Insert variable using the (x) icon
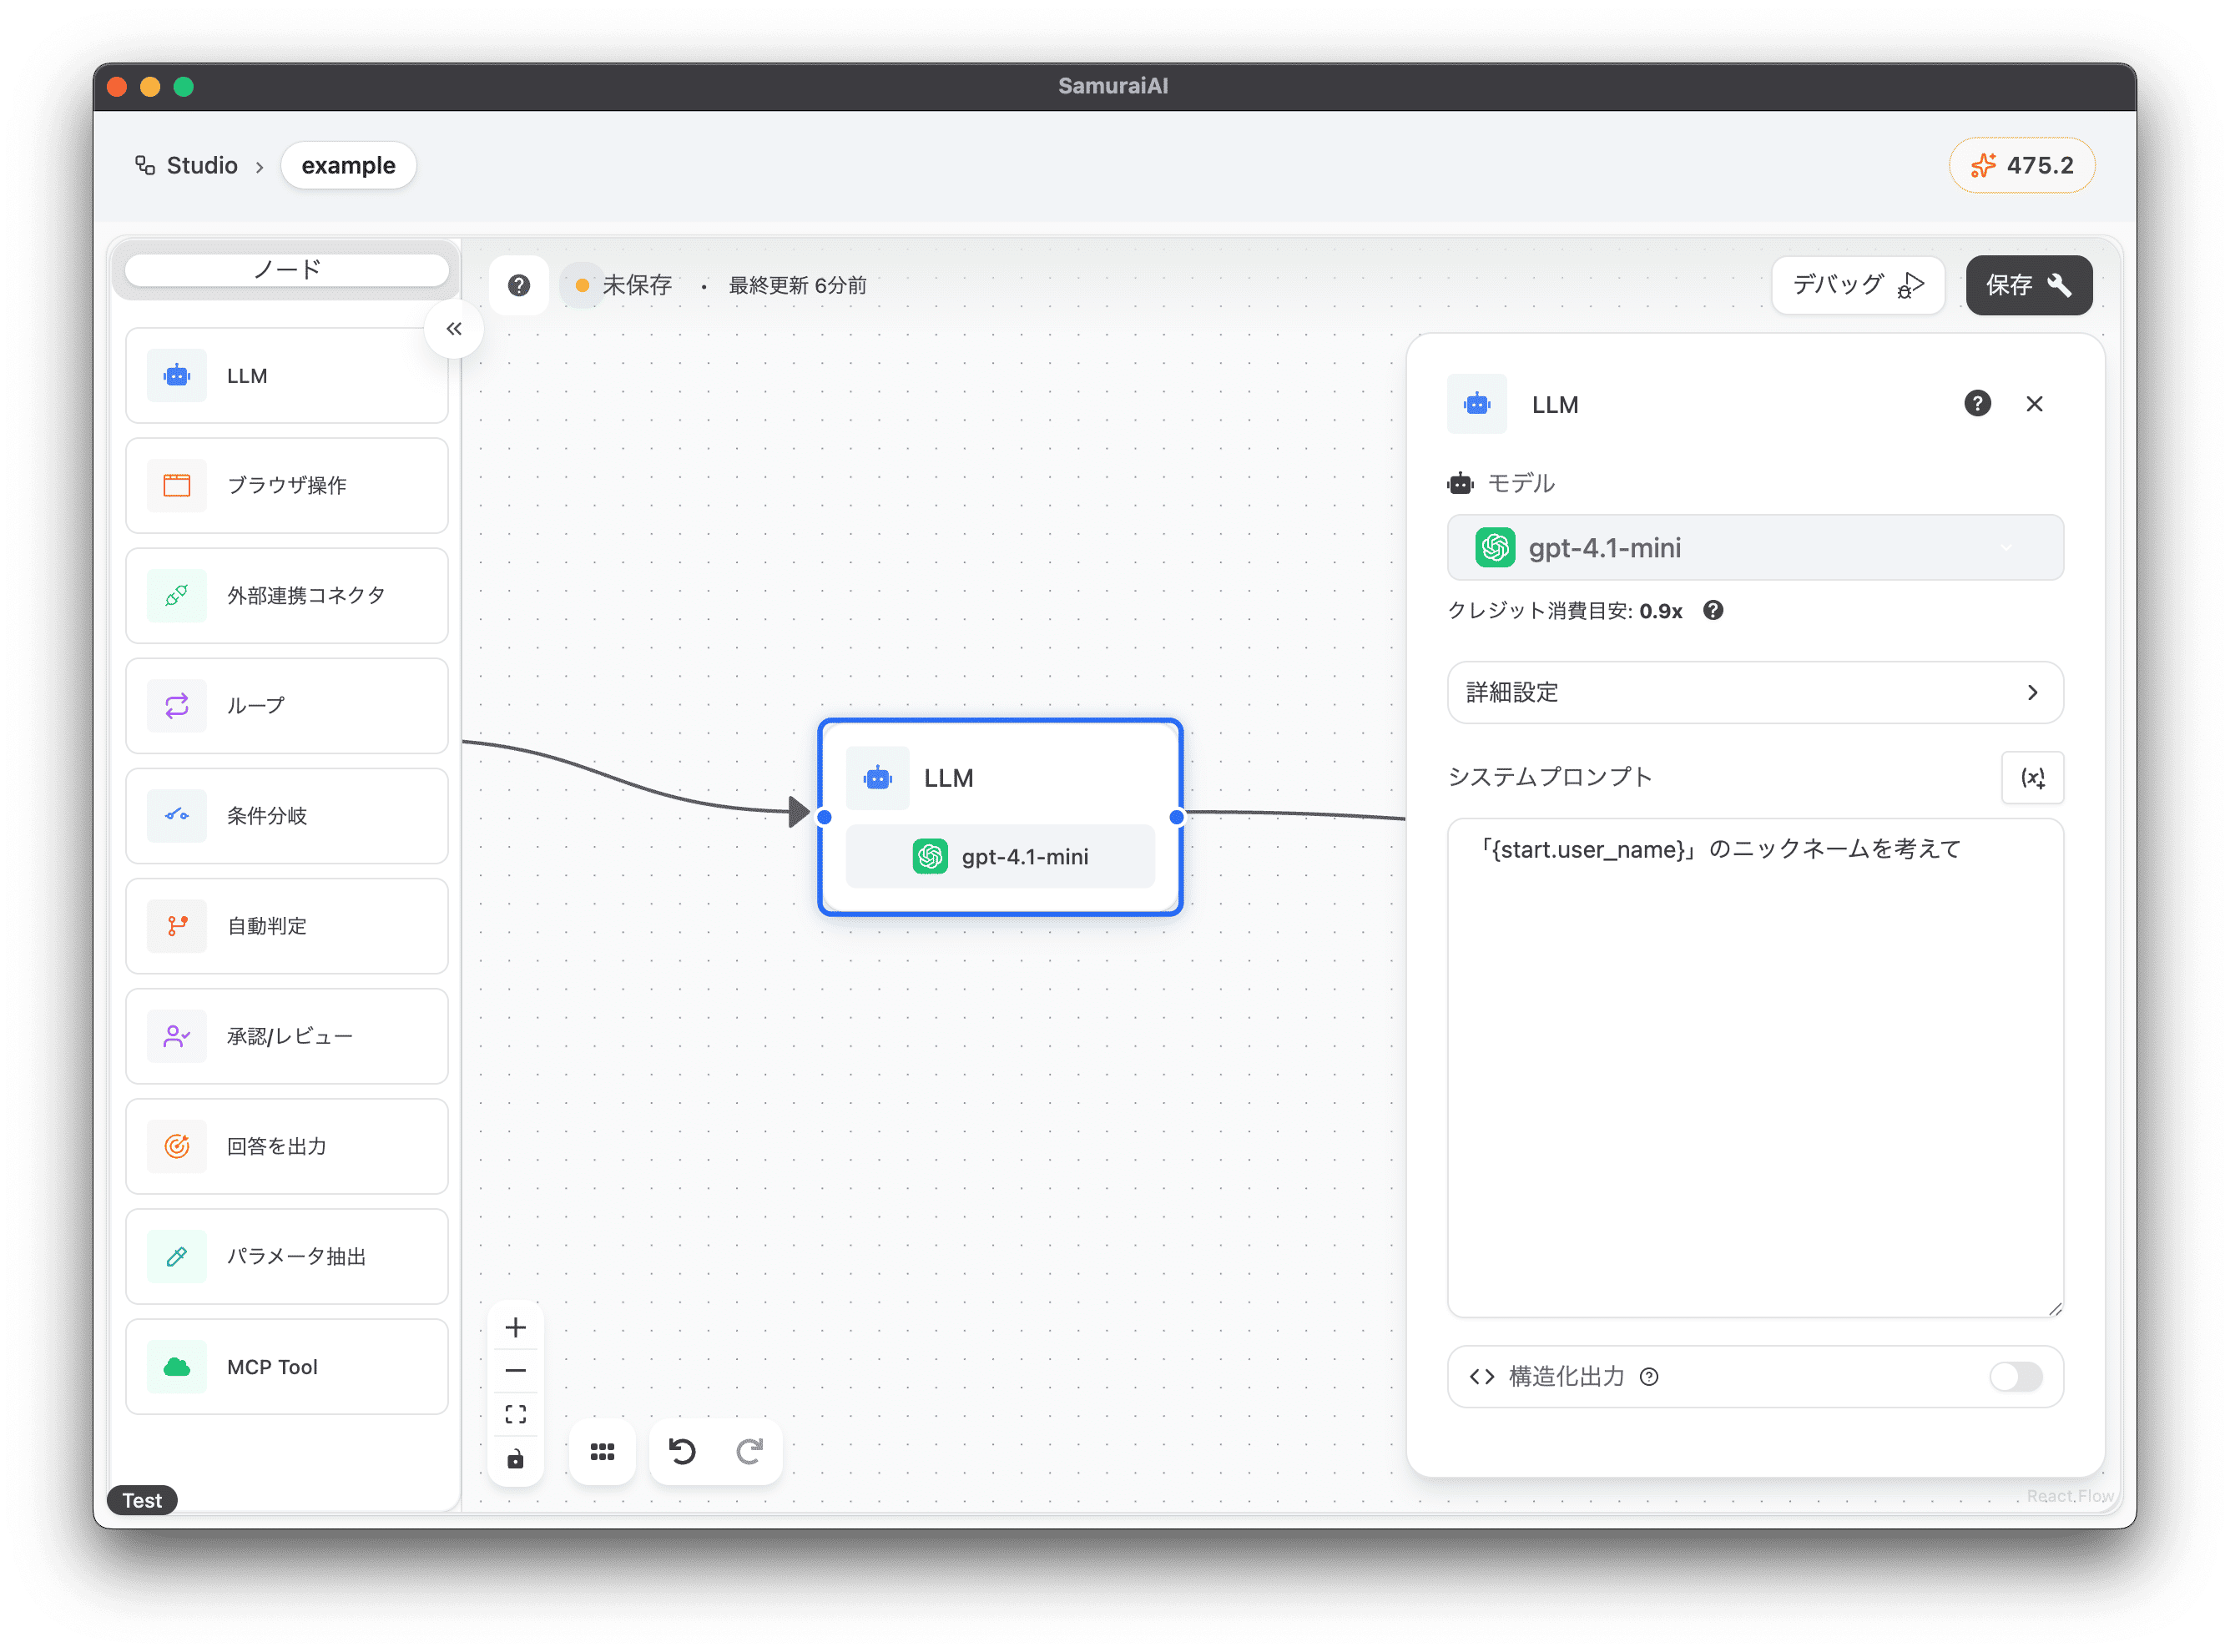2230x1652 pixels. (x=2032, y=777)
